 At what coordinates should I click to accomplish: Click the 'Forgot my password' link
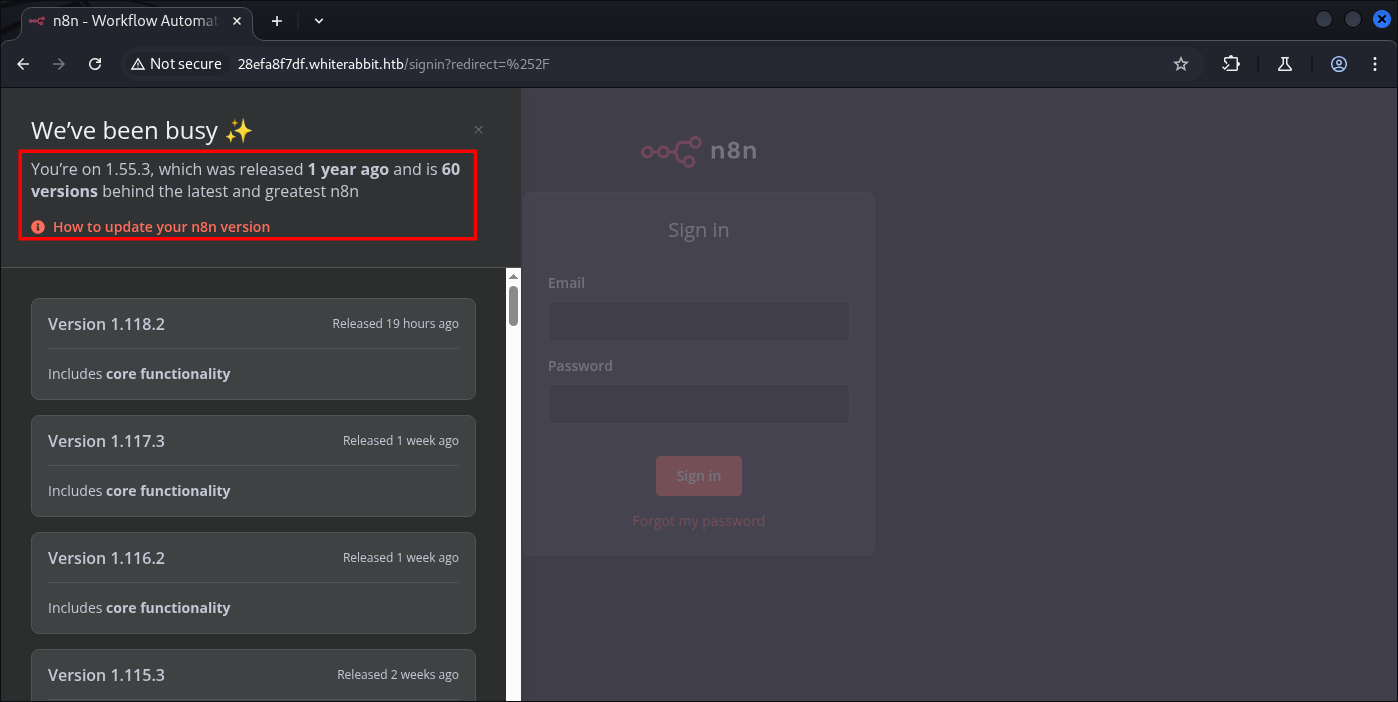click(698, 521)
